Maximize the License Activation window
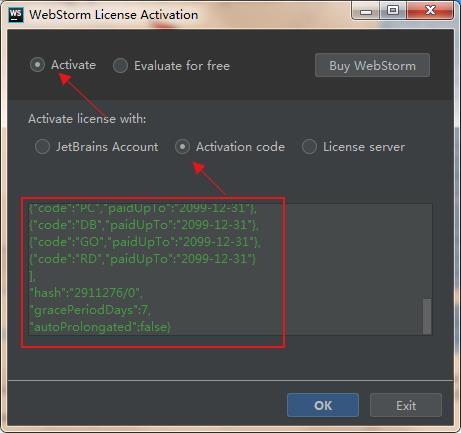This screenshot has width=461, height=433. click(x=393, y=11)
